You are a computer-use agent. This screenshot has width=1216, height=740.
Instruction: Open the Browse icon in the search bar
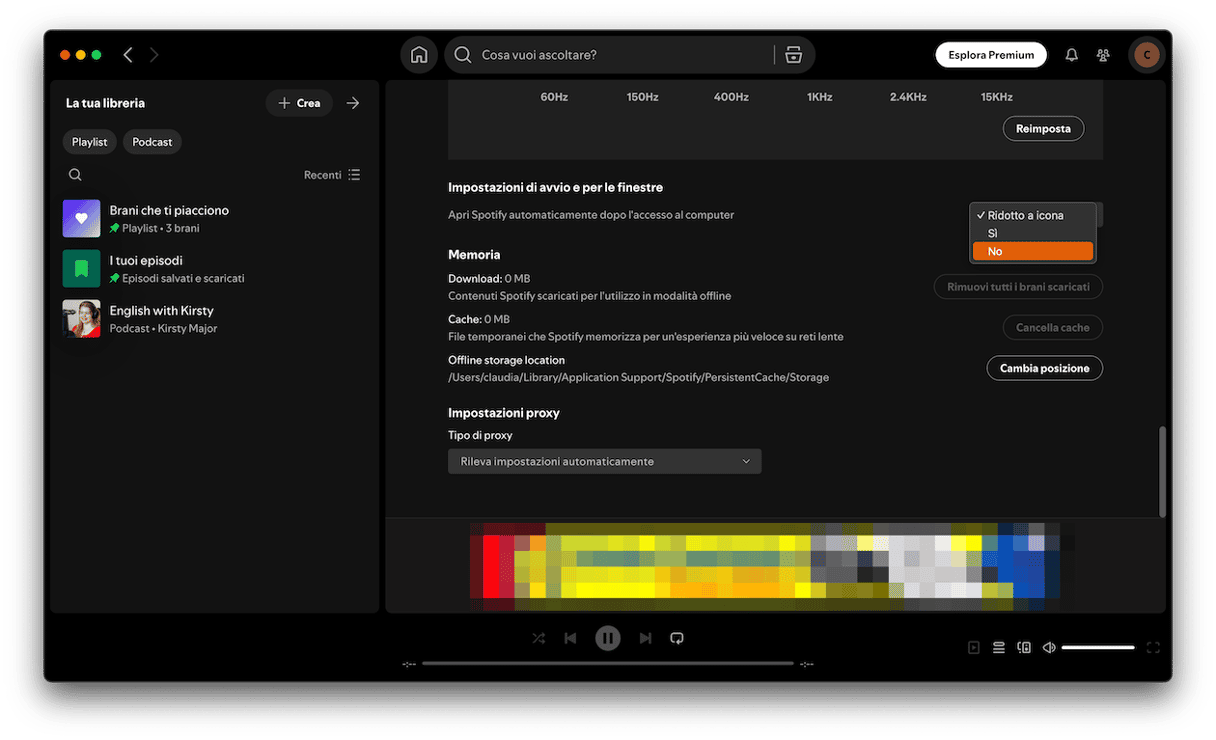794,55
